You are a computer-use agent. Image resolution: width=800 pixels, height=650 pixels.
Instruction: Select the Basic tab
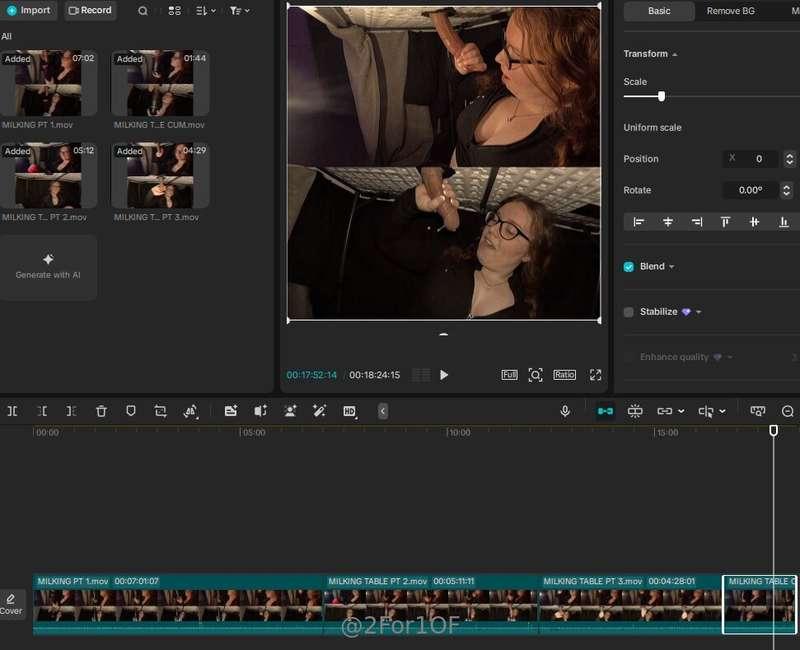(659, 11)
